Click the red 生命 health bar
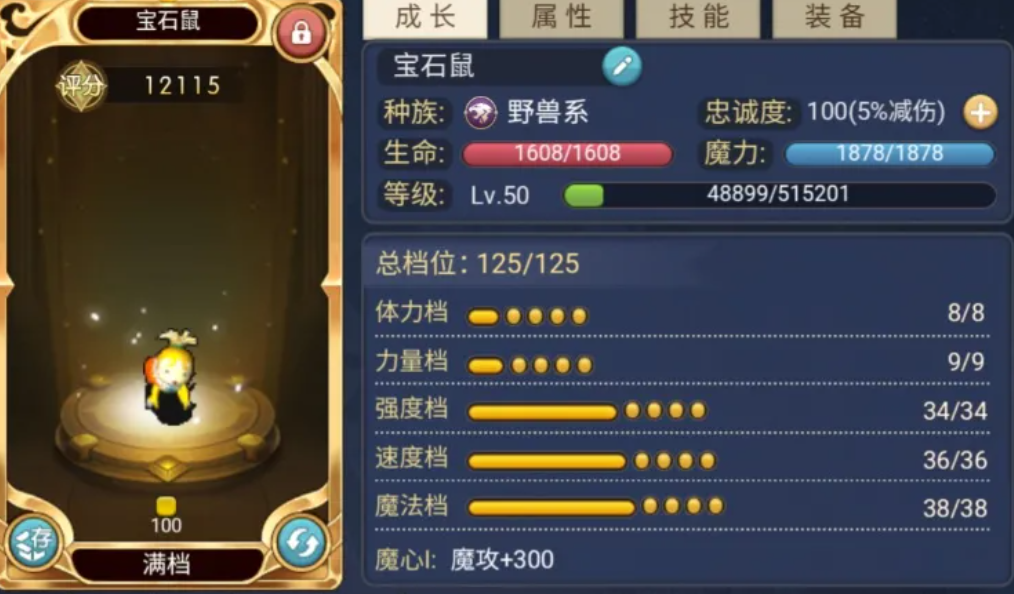The height and width of the screenshot is (594, 1014). click(x=567, y=154)
